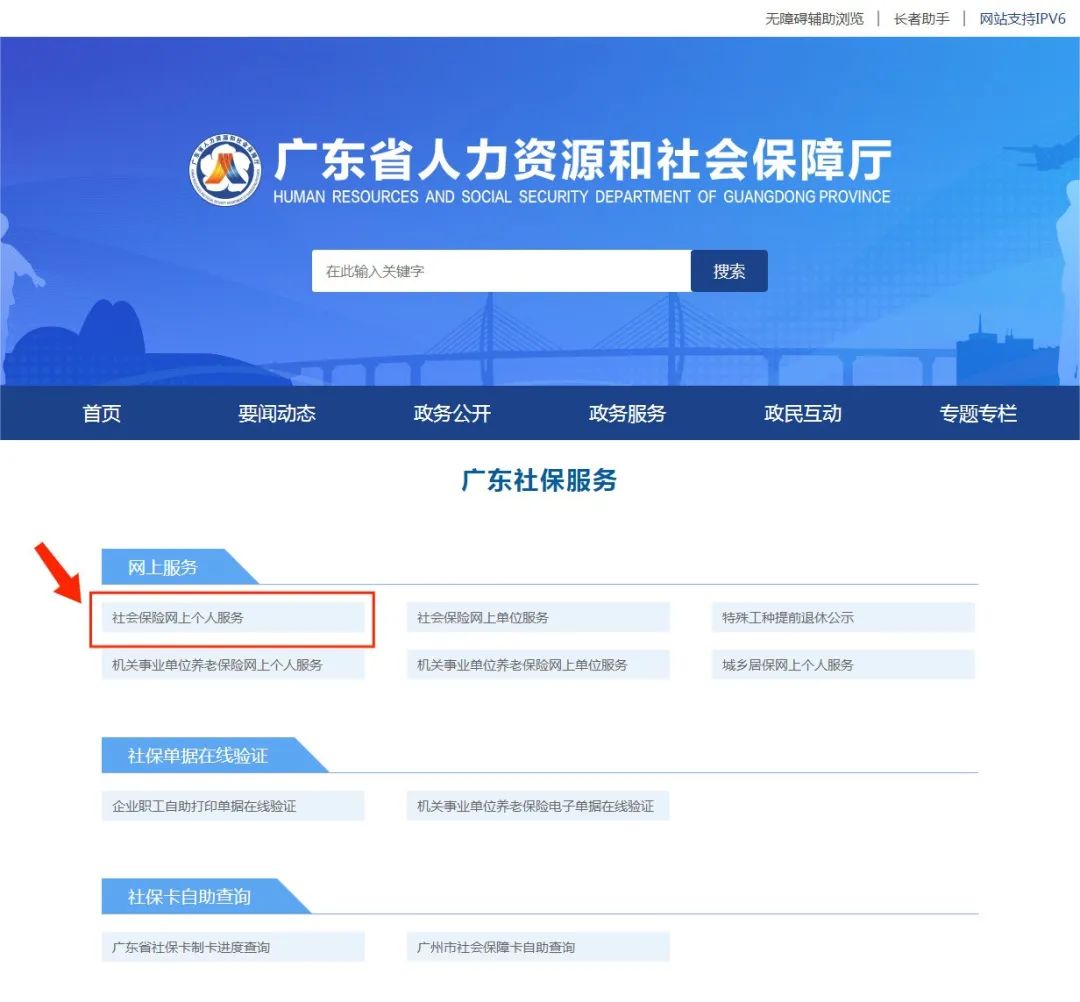Click the 搜索 search button

pyautogui.click(x=729, y=270)
